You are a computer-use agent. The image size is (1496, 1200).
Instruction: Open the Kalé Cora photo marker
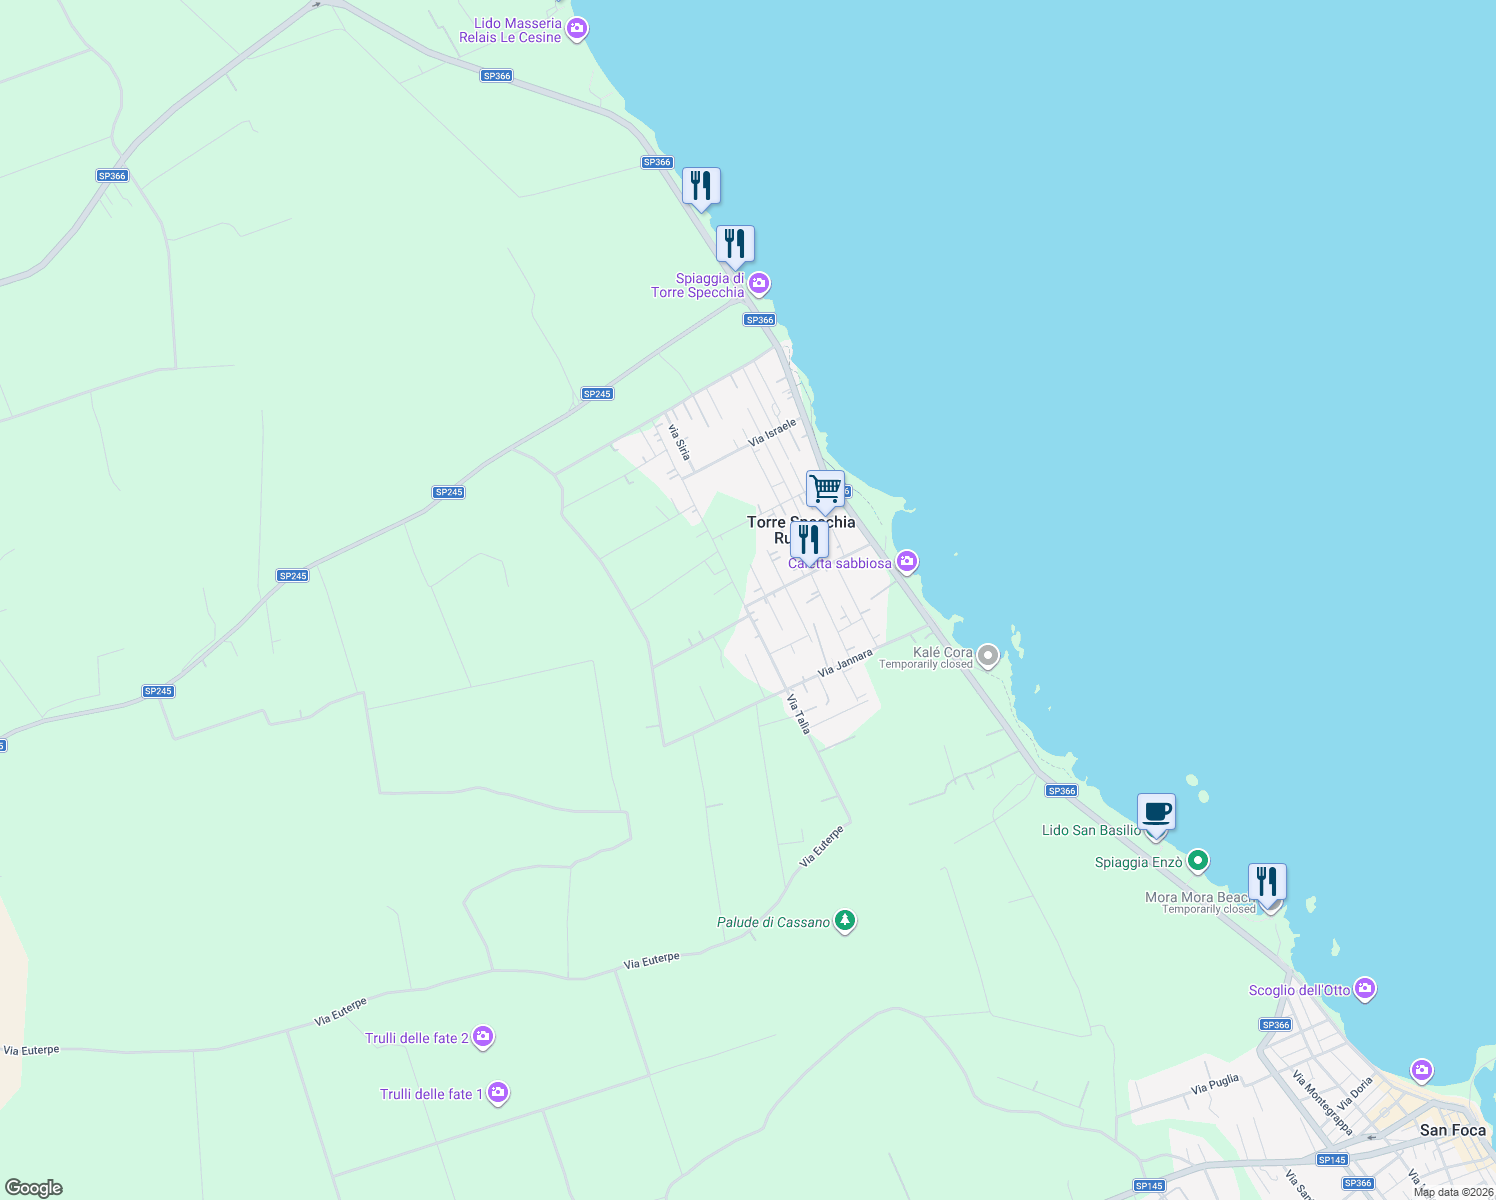tap(987, 655)
